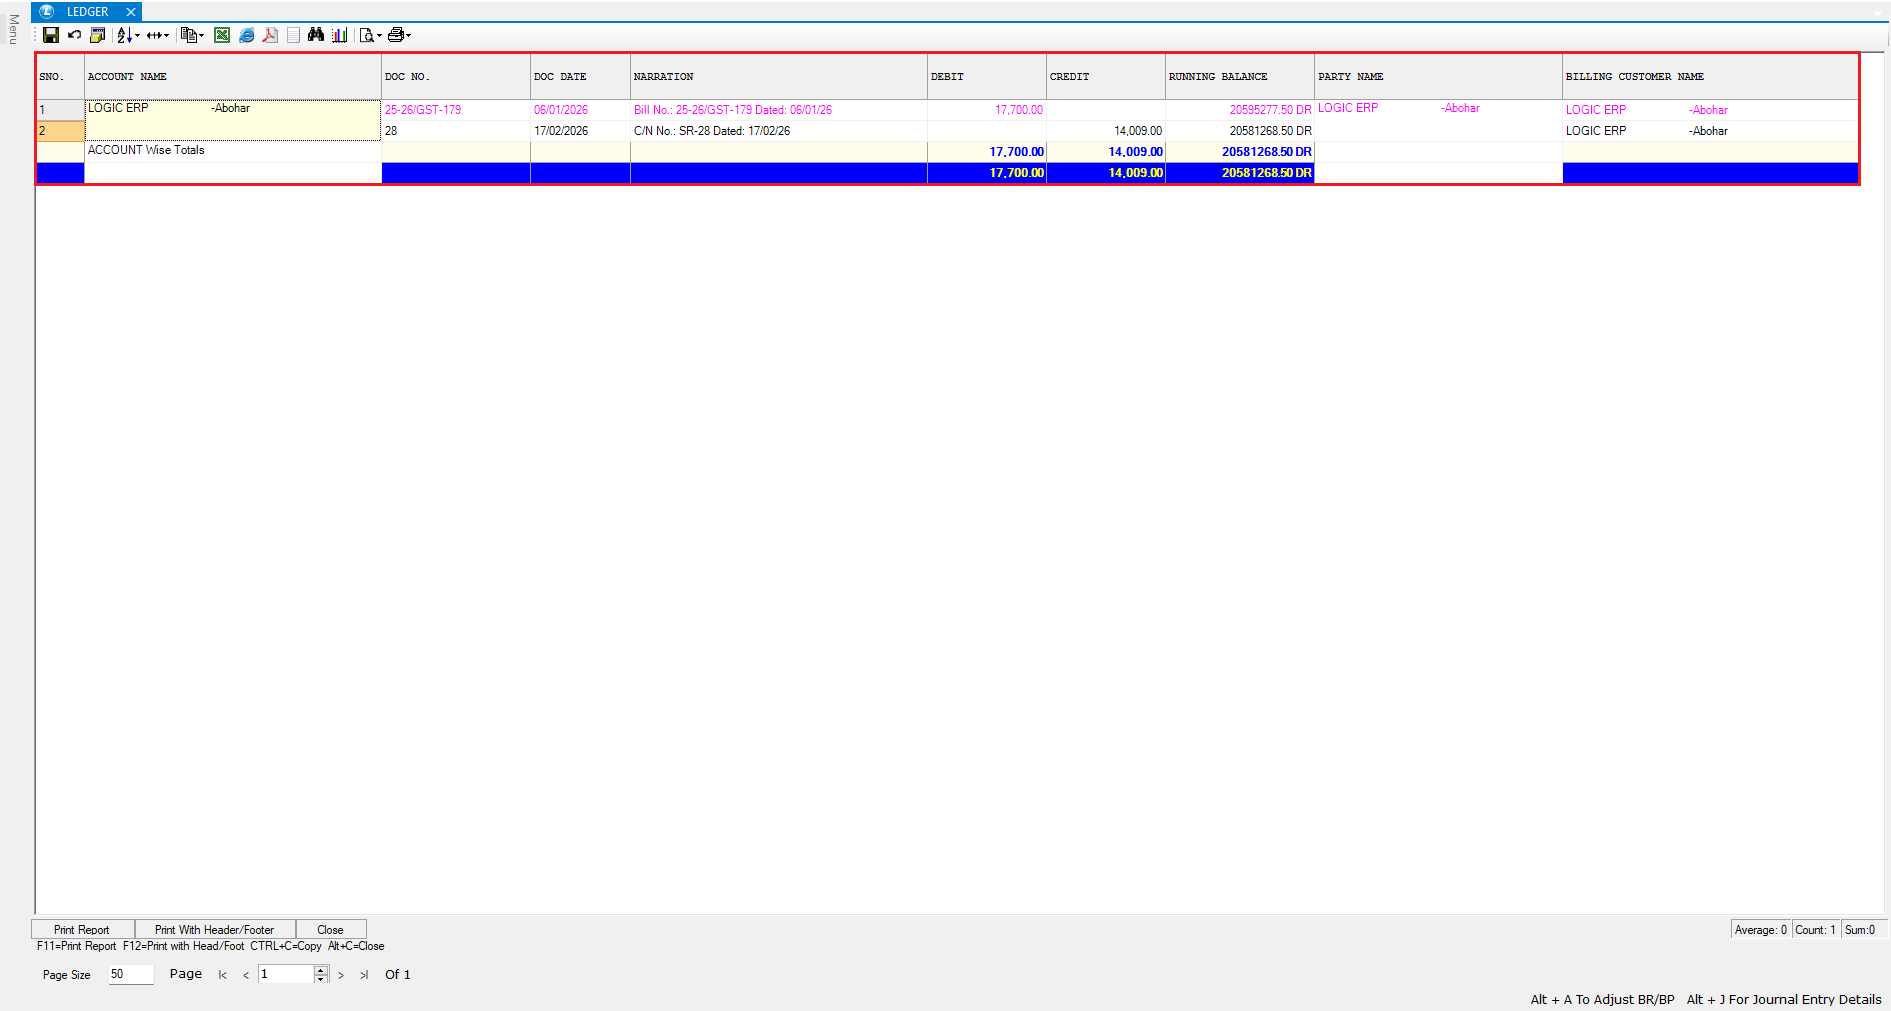Expand the A-Z sort dropdown
Viewport: 1891px width, 1011px height.
click(x=137, y=36)
